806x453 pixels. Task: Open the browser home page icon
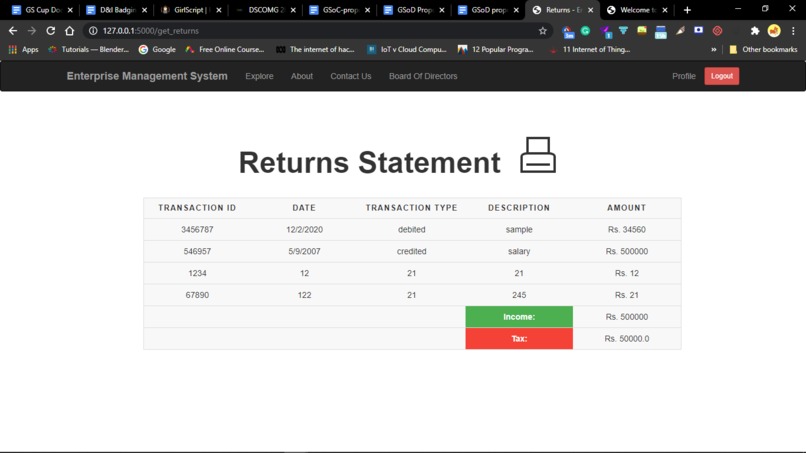pos(69,31)
